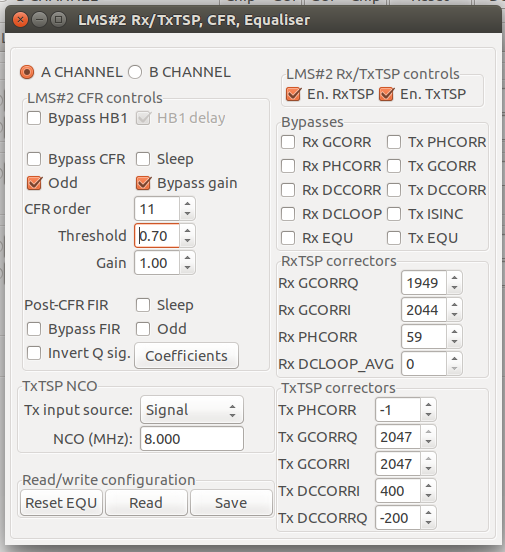Close the Rx/TxTSP dialog window
Screen dimensions: 505x552
[20, 20]
